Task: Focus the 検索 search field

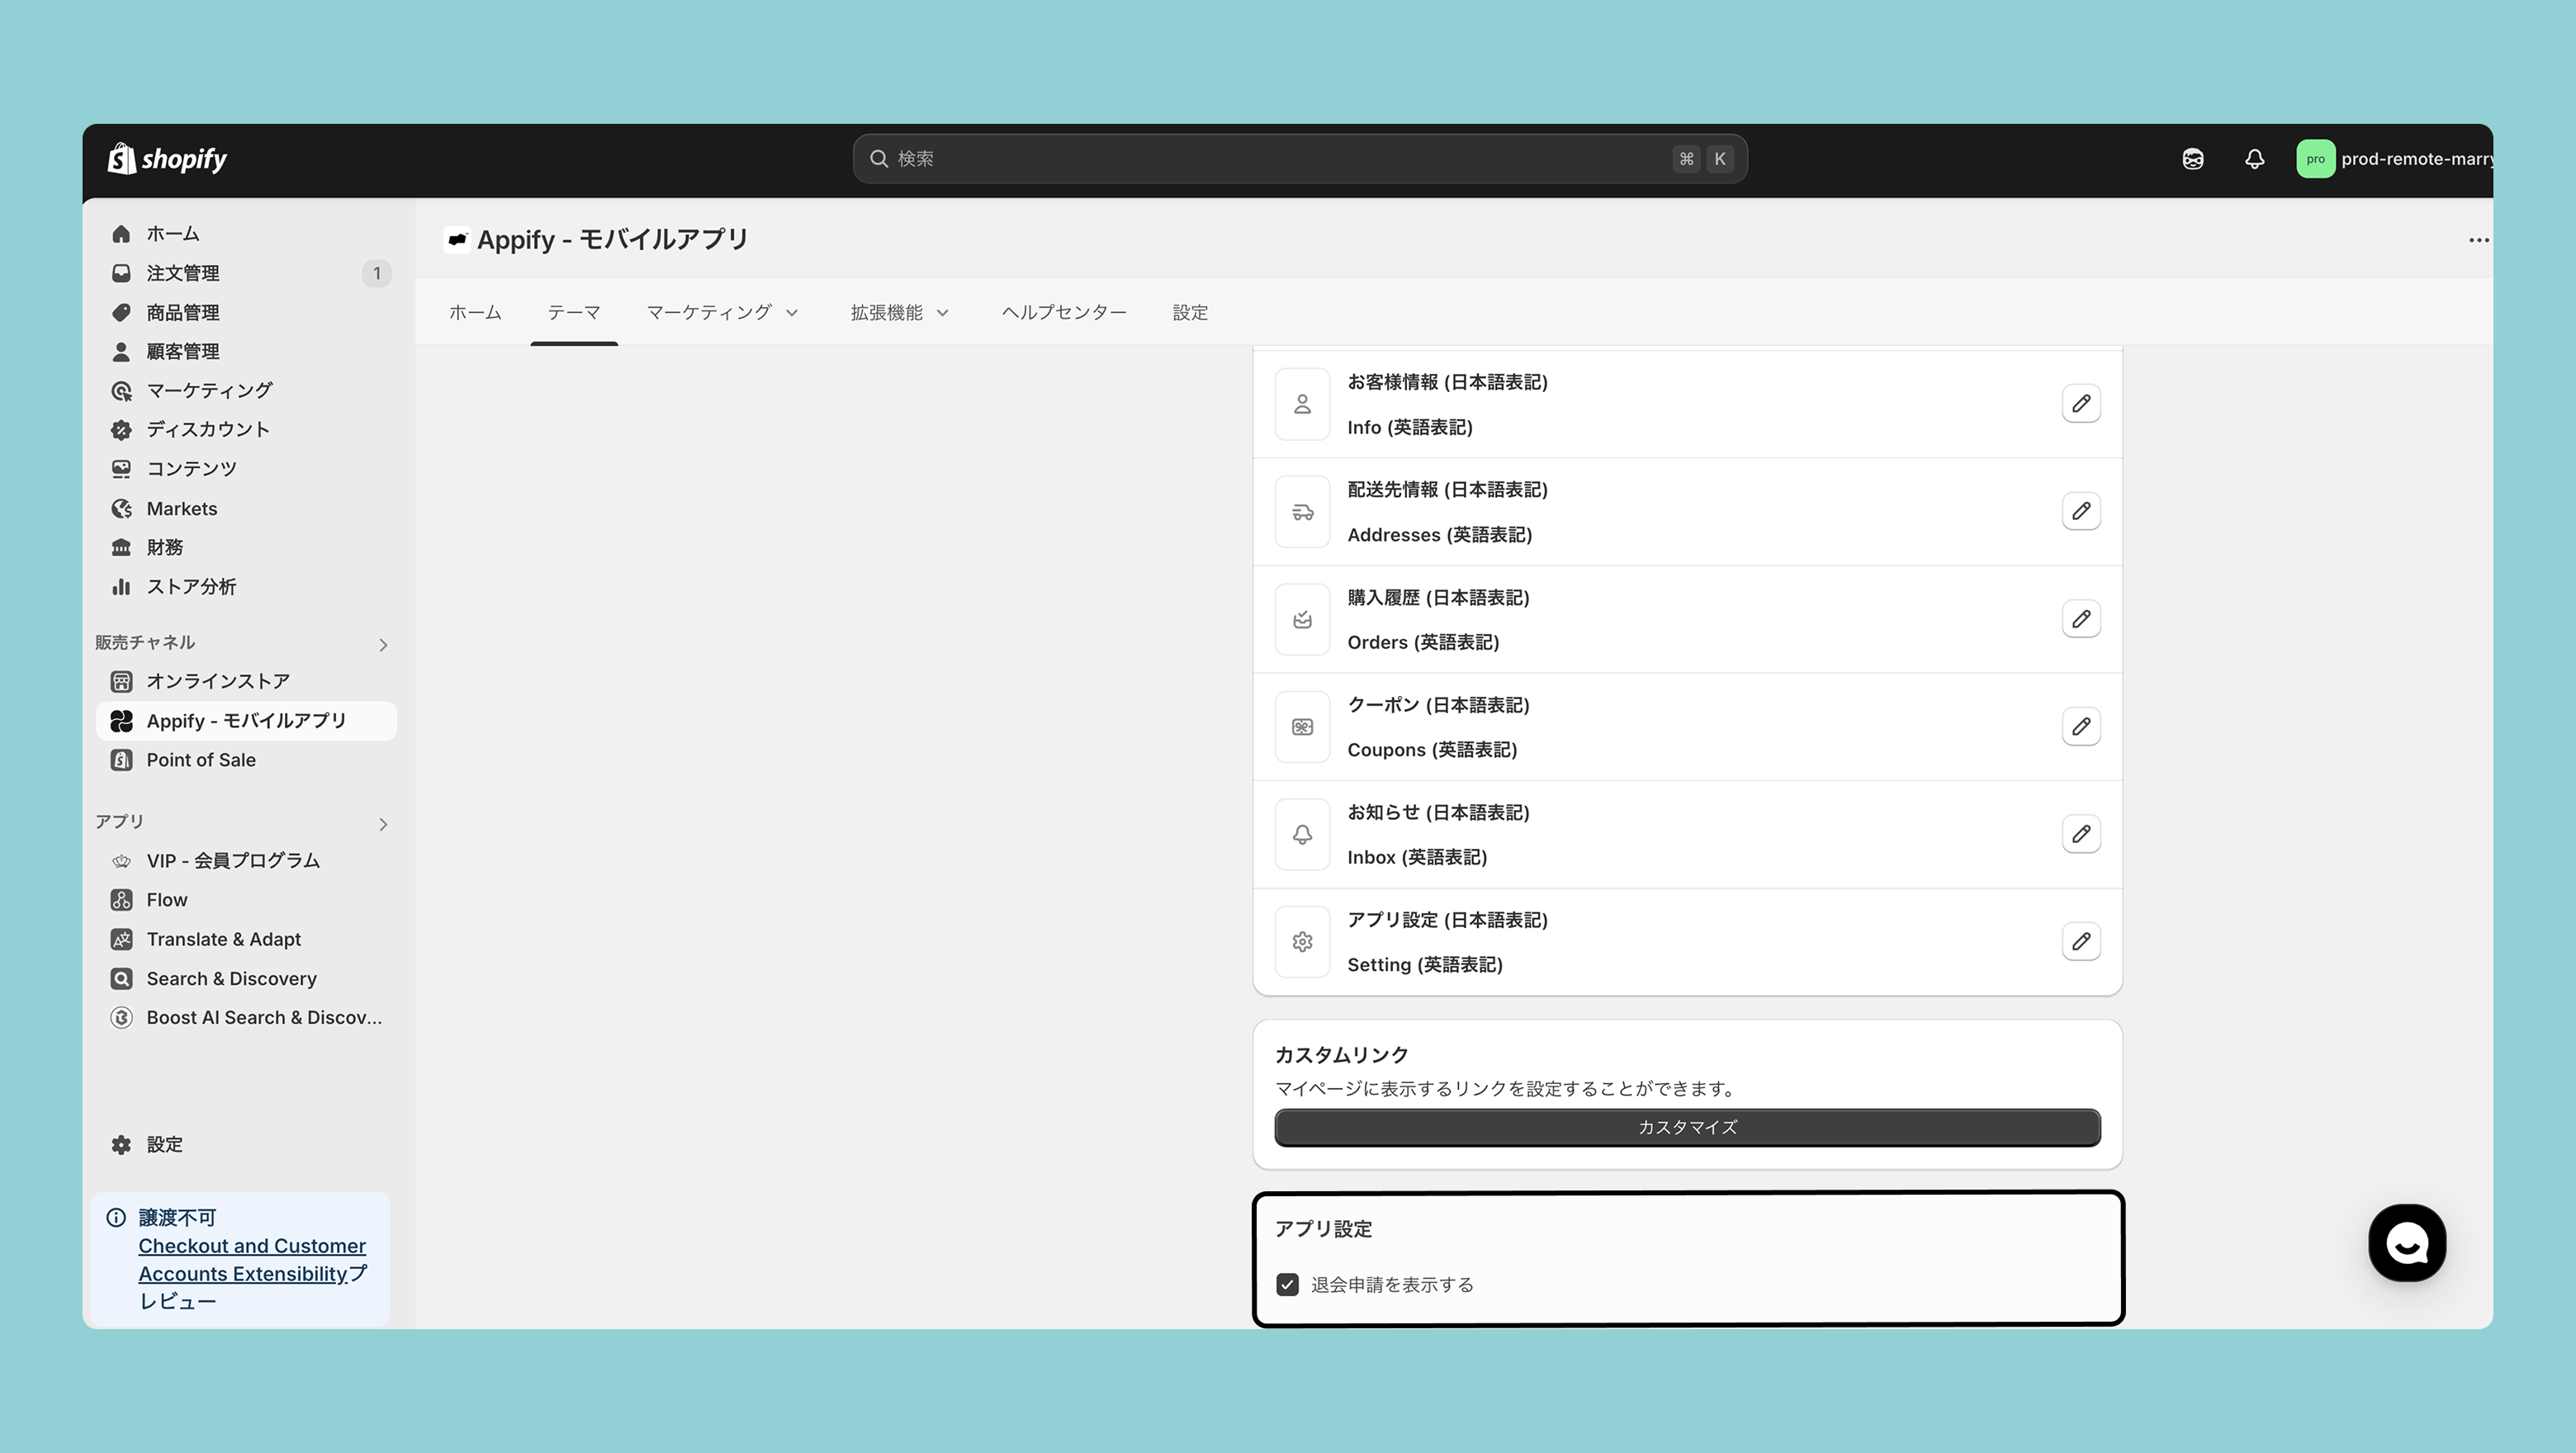Action: coord(1300,159)
